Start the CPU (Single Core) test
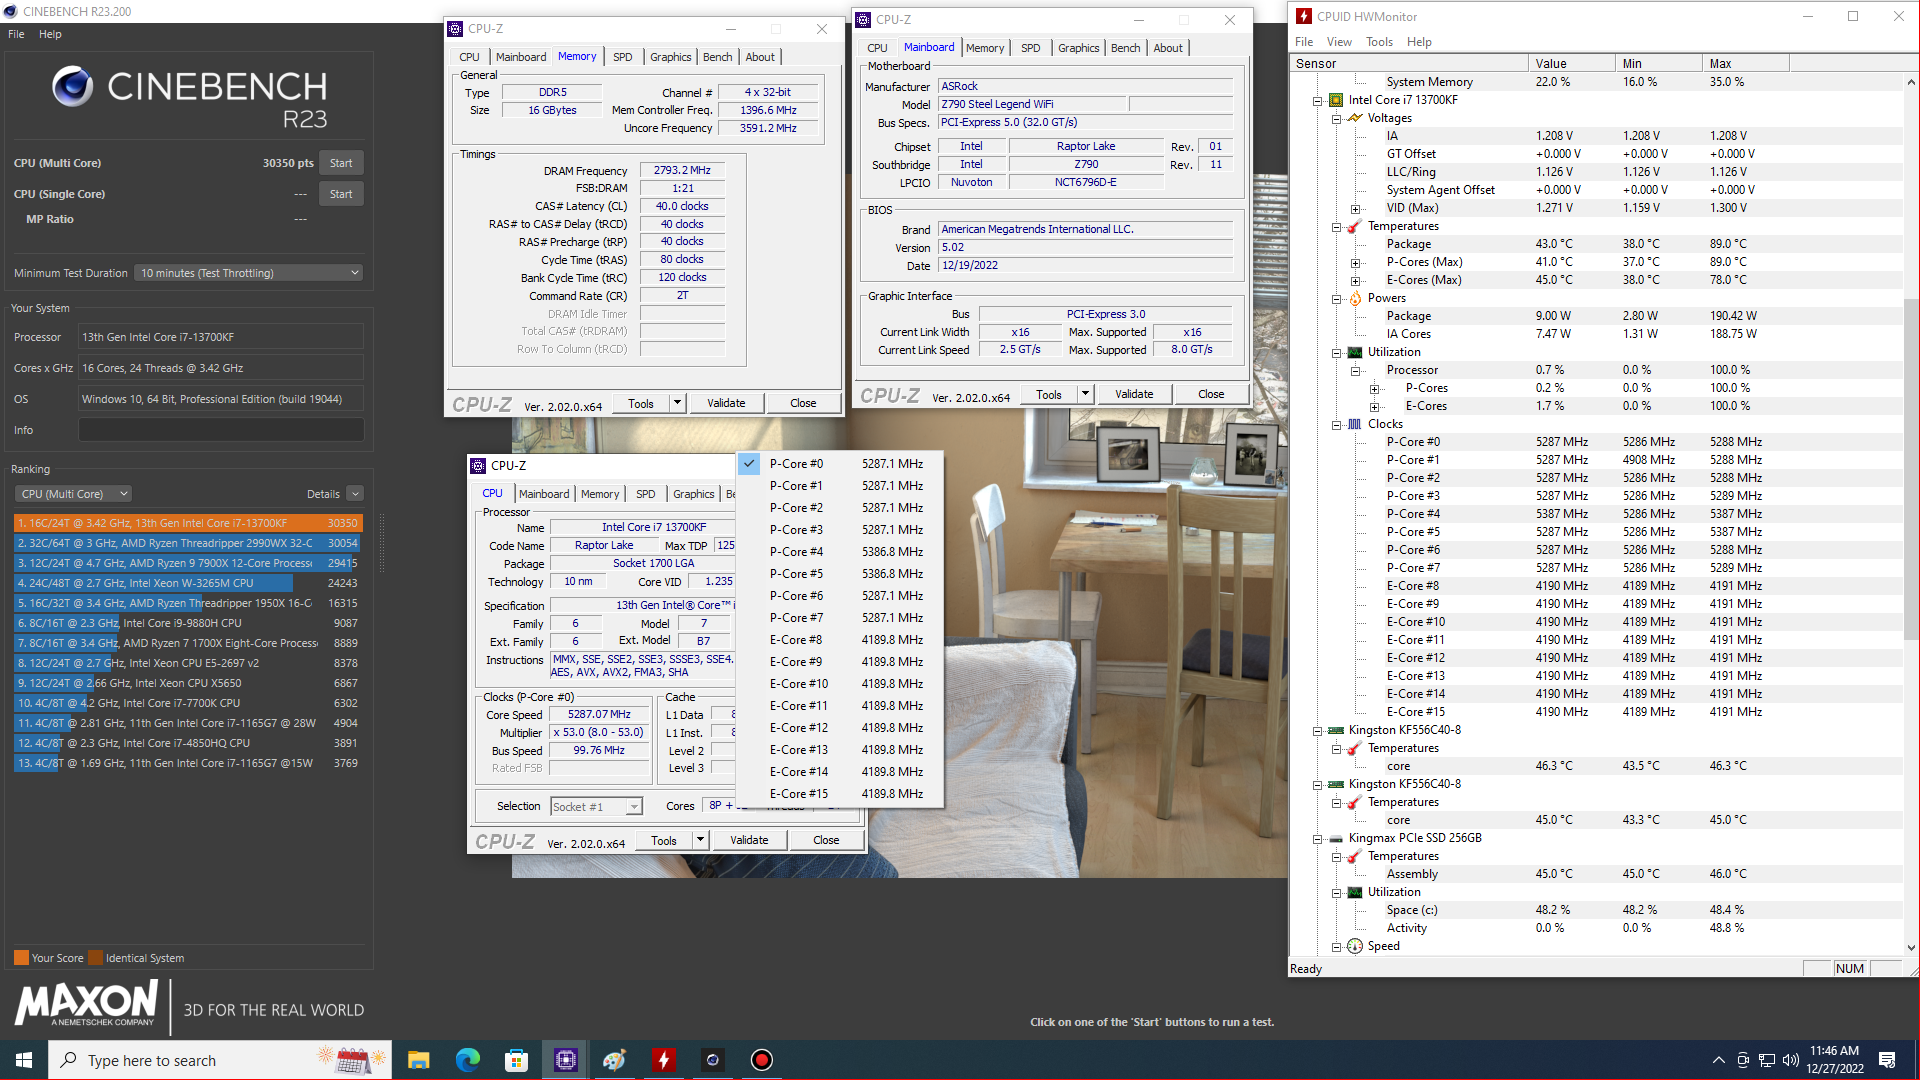This screenshot has width=1920, height=1080. (341, 194)
